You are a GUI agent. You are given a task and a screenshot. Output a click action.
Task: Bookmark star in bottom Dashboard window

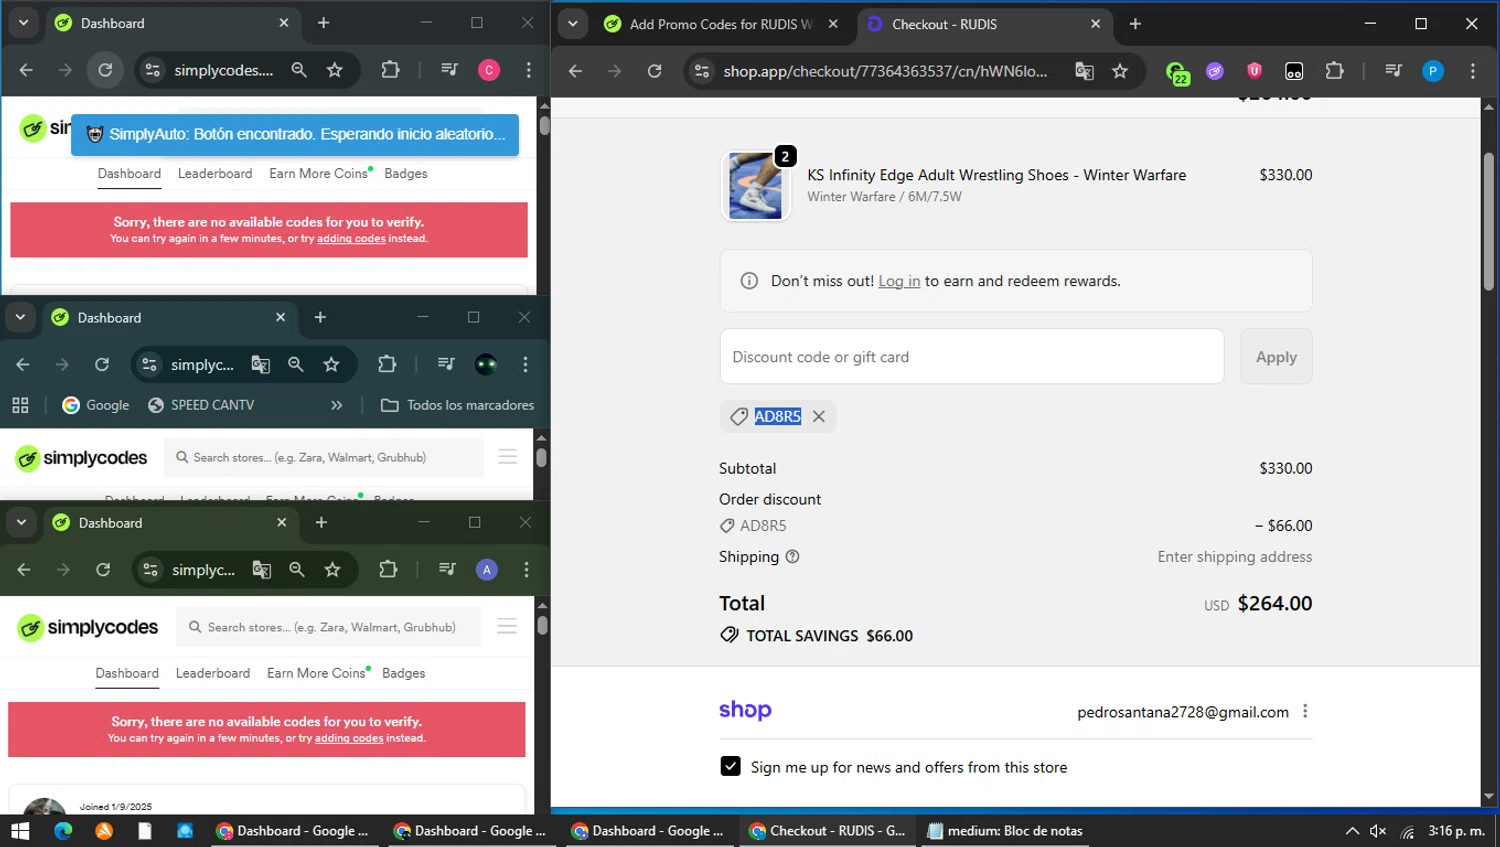coord(333,570)
